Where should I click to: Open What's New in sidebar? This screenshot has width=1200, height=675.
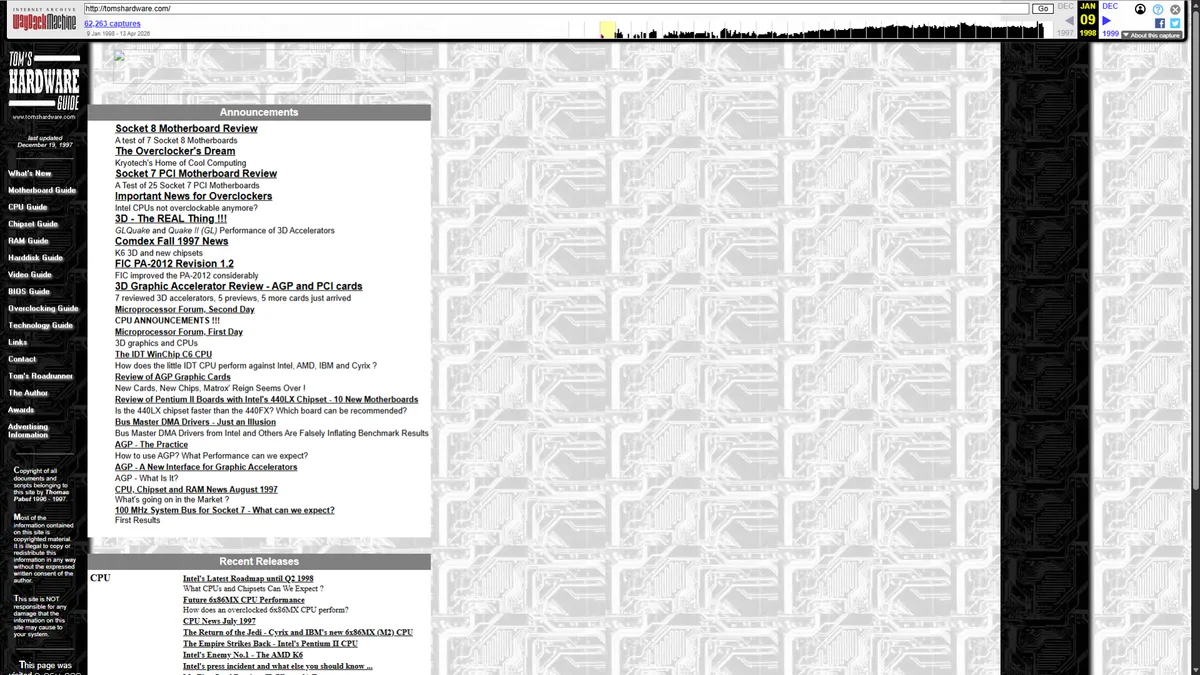[30, 174]
